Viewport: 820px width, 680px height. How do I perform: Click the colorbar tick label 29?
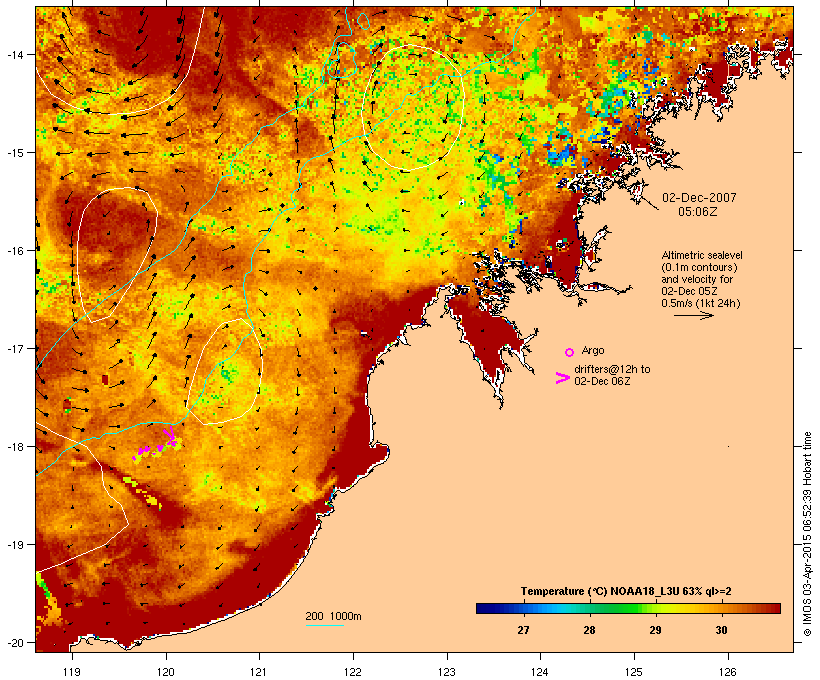(655, 630)
